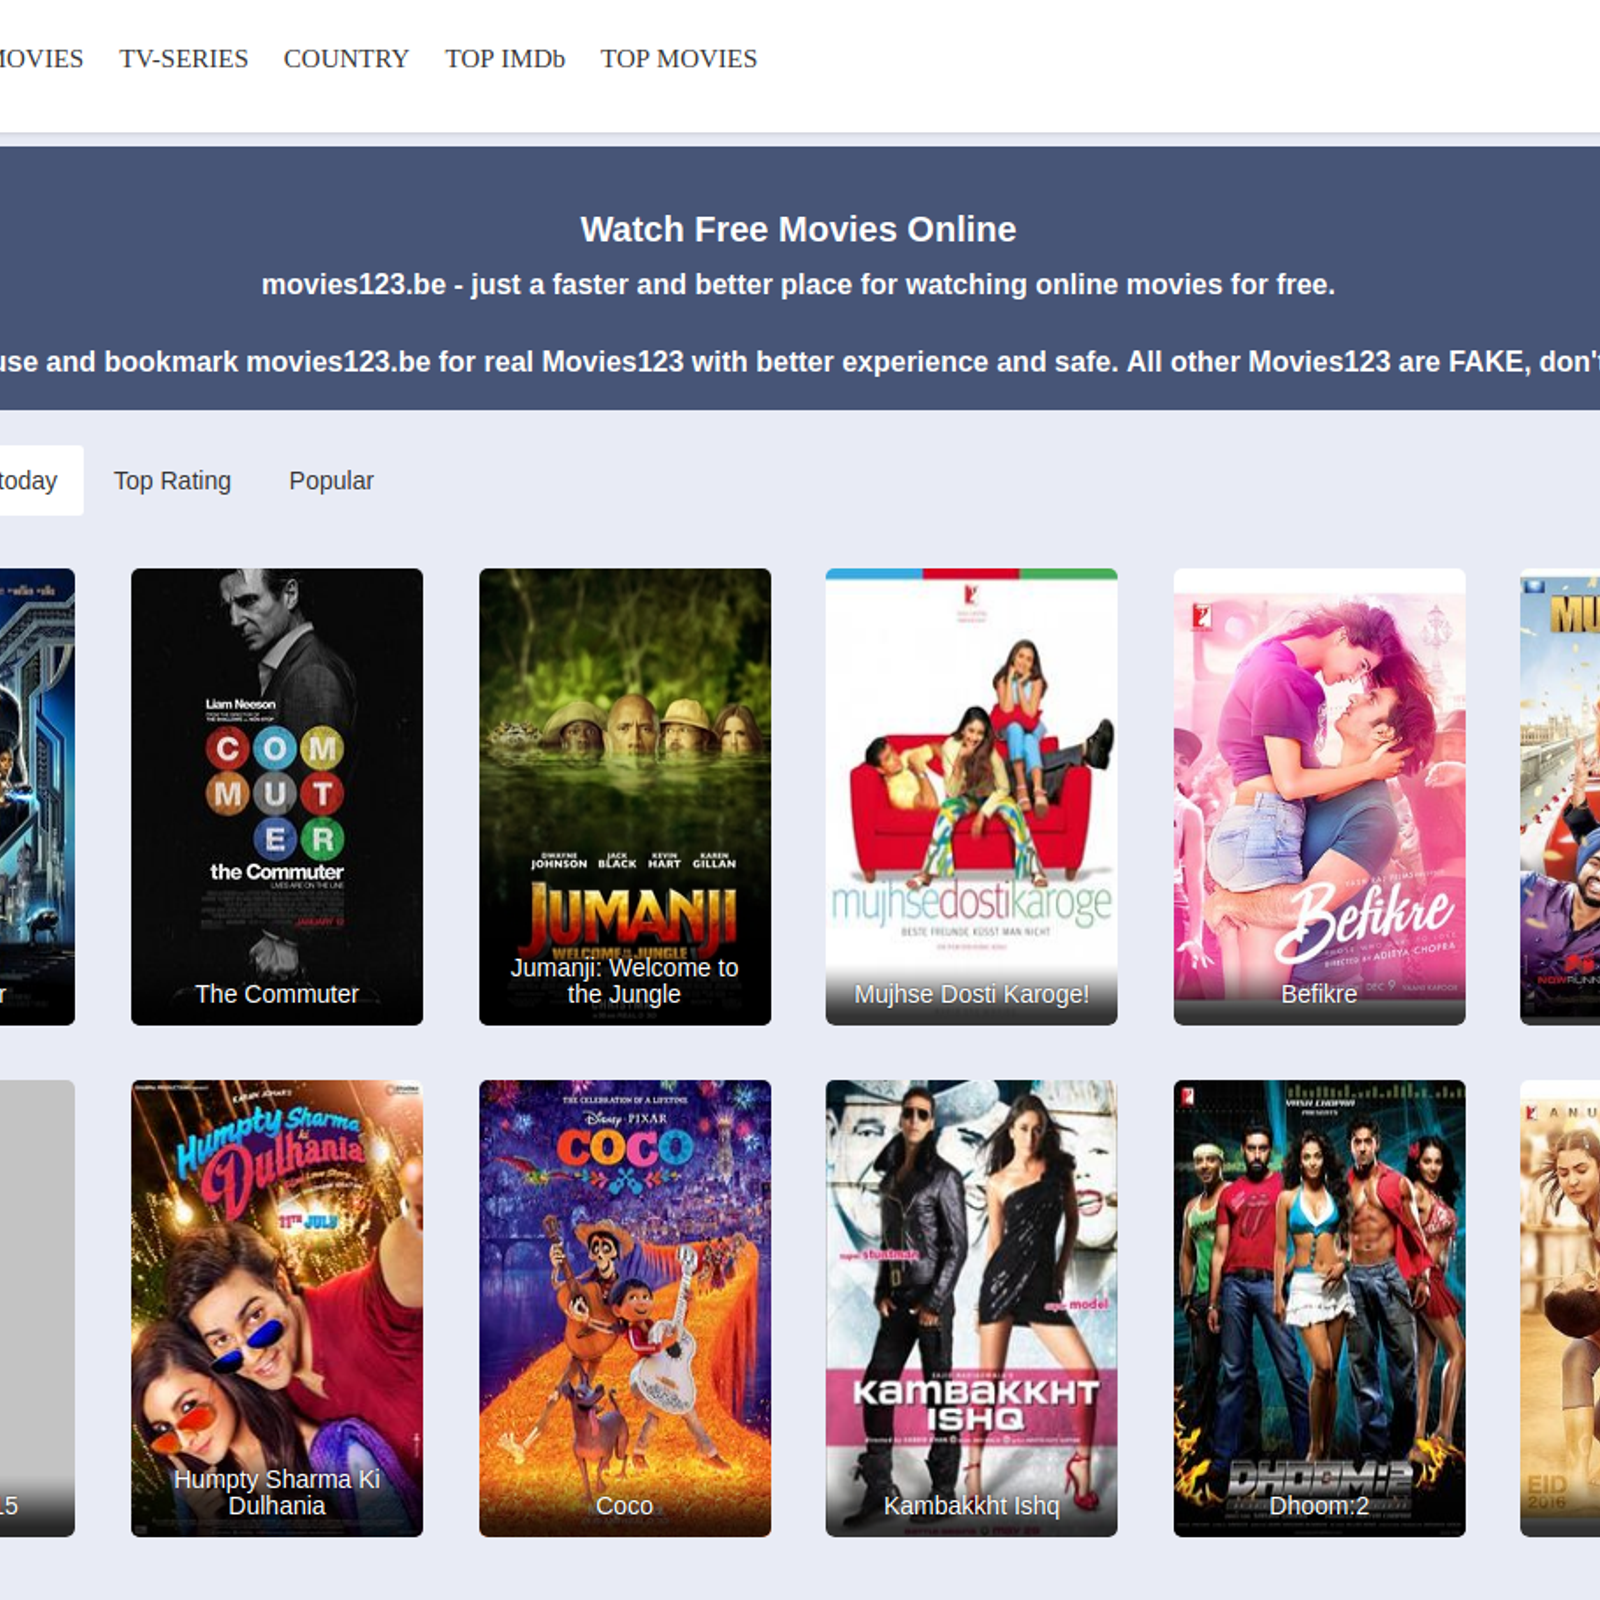Switch to the Top Rating tab
Viewport: 1600px width, 1600px height.
coord(172,481)
